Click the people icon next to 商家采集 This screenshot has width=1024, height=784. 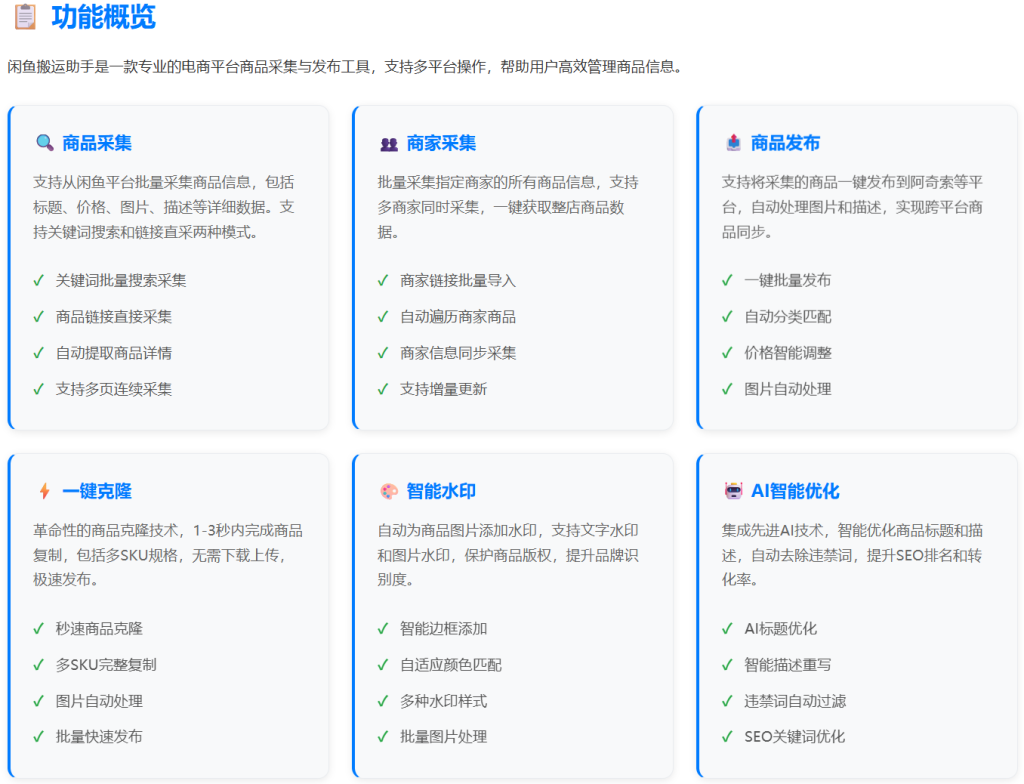[x=389, y=143]
